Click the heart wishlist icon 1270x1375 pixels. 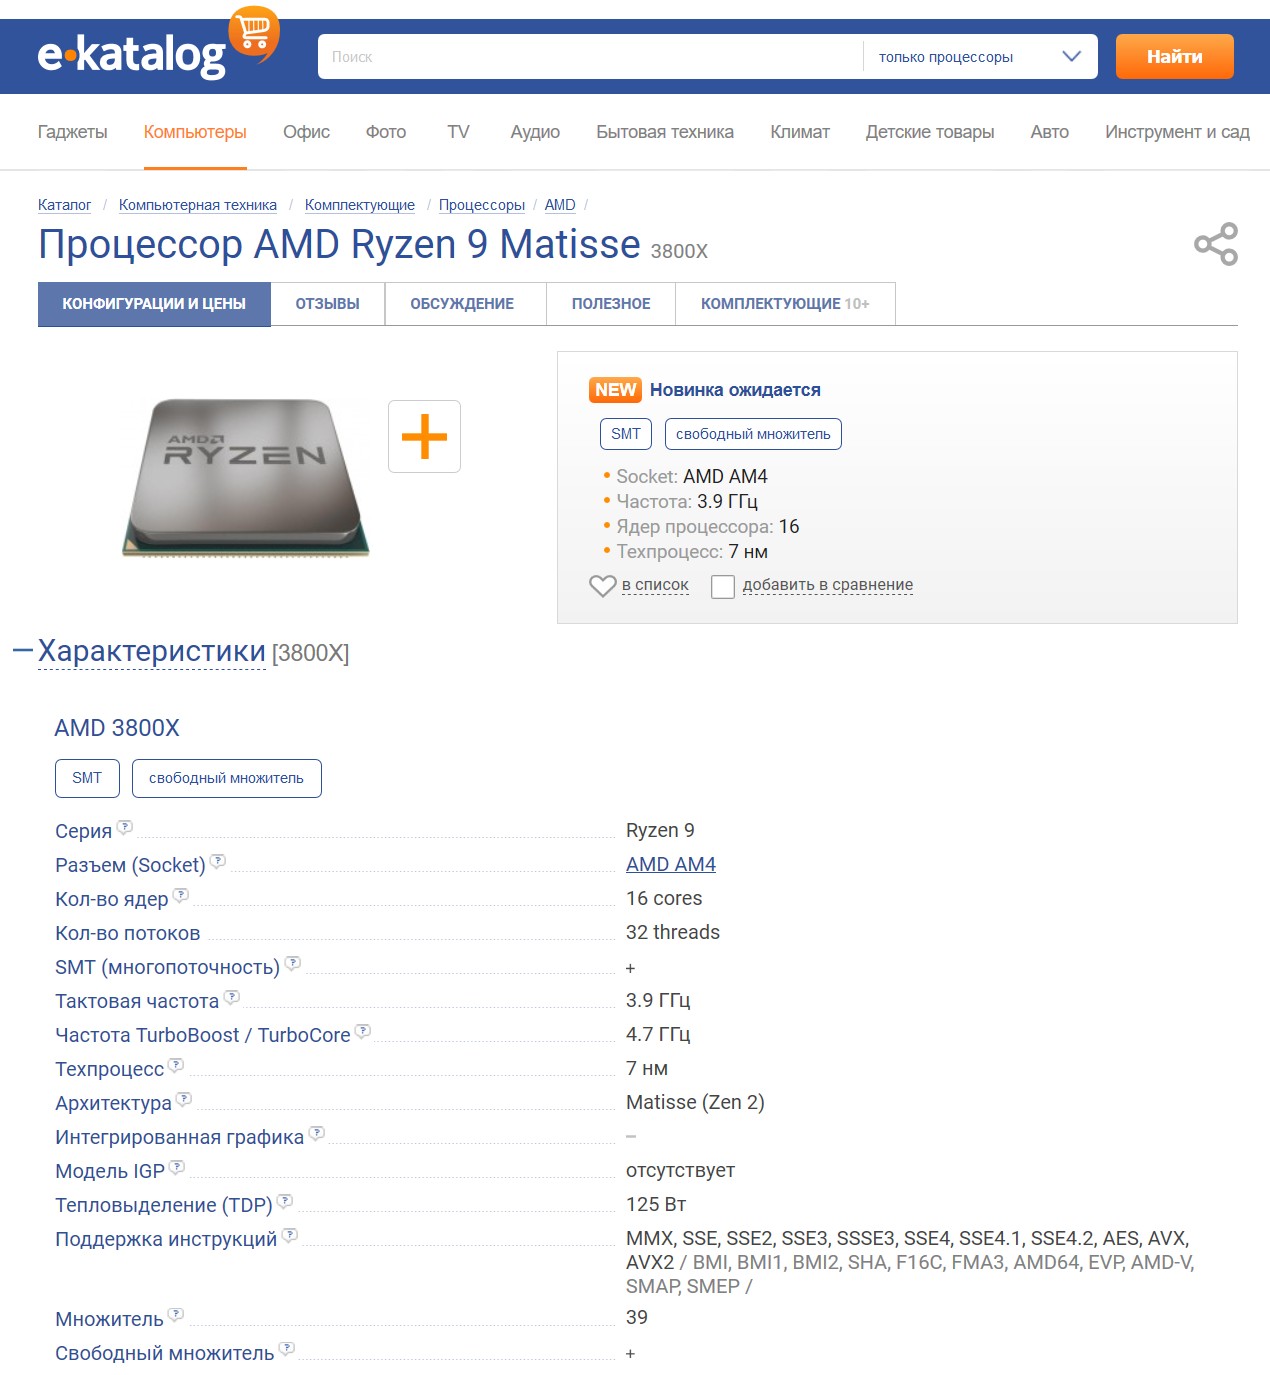click(x=602, y=586)
